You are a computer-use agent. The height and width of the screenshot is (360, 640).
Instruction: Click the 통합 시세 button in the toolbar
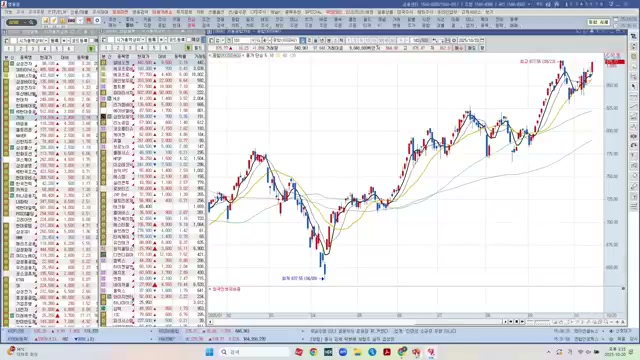click(x=599, y=22)
